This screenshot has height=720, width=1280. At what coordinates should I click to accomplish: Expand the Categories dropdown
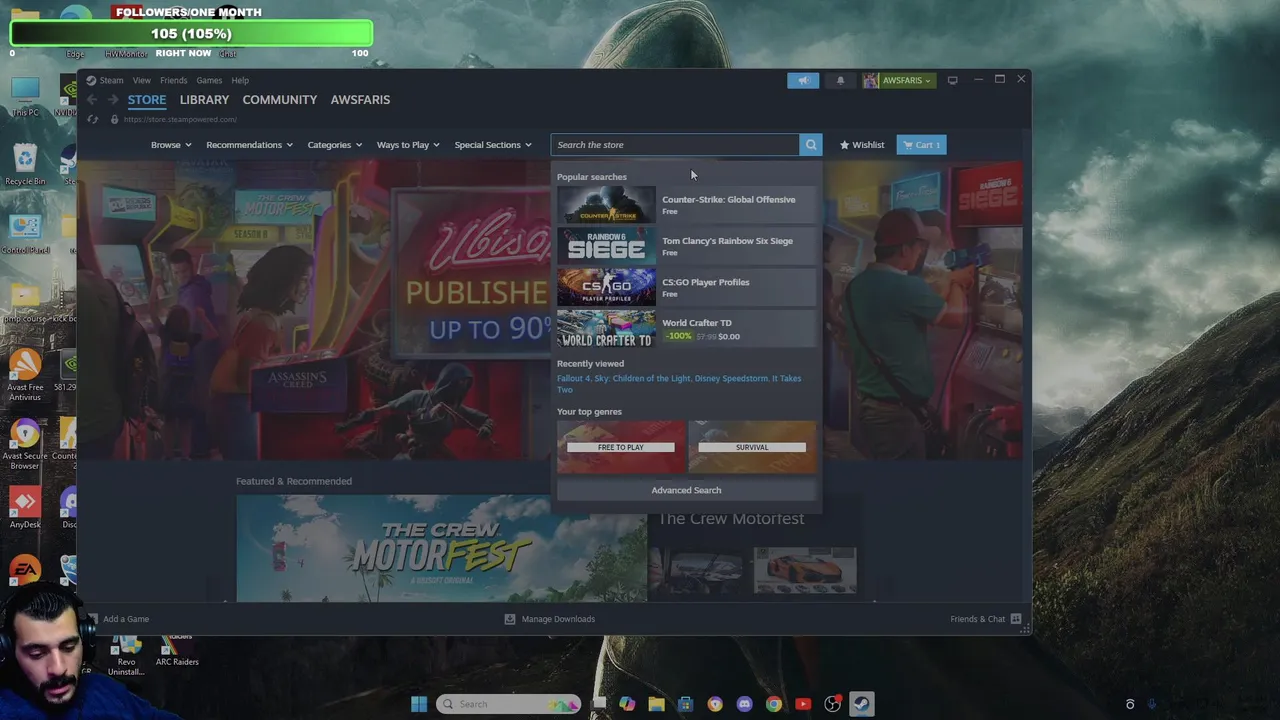pyautogui.click(x=335, y=145)
